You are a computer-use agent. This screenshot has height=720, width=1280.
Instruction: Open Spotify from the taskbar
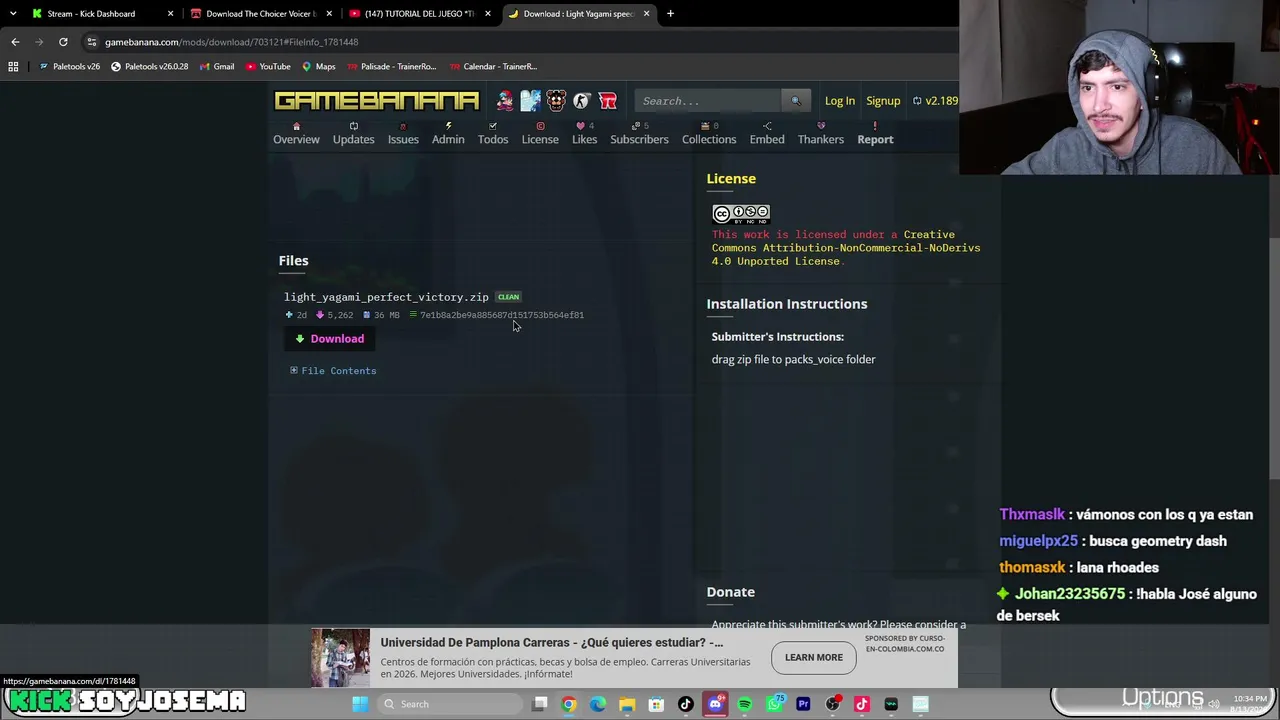coord(745,704)
